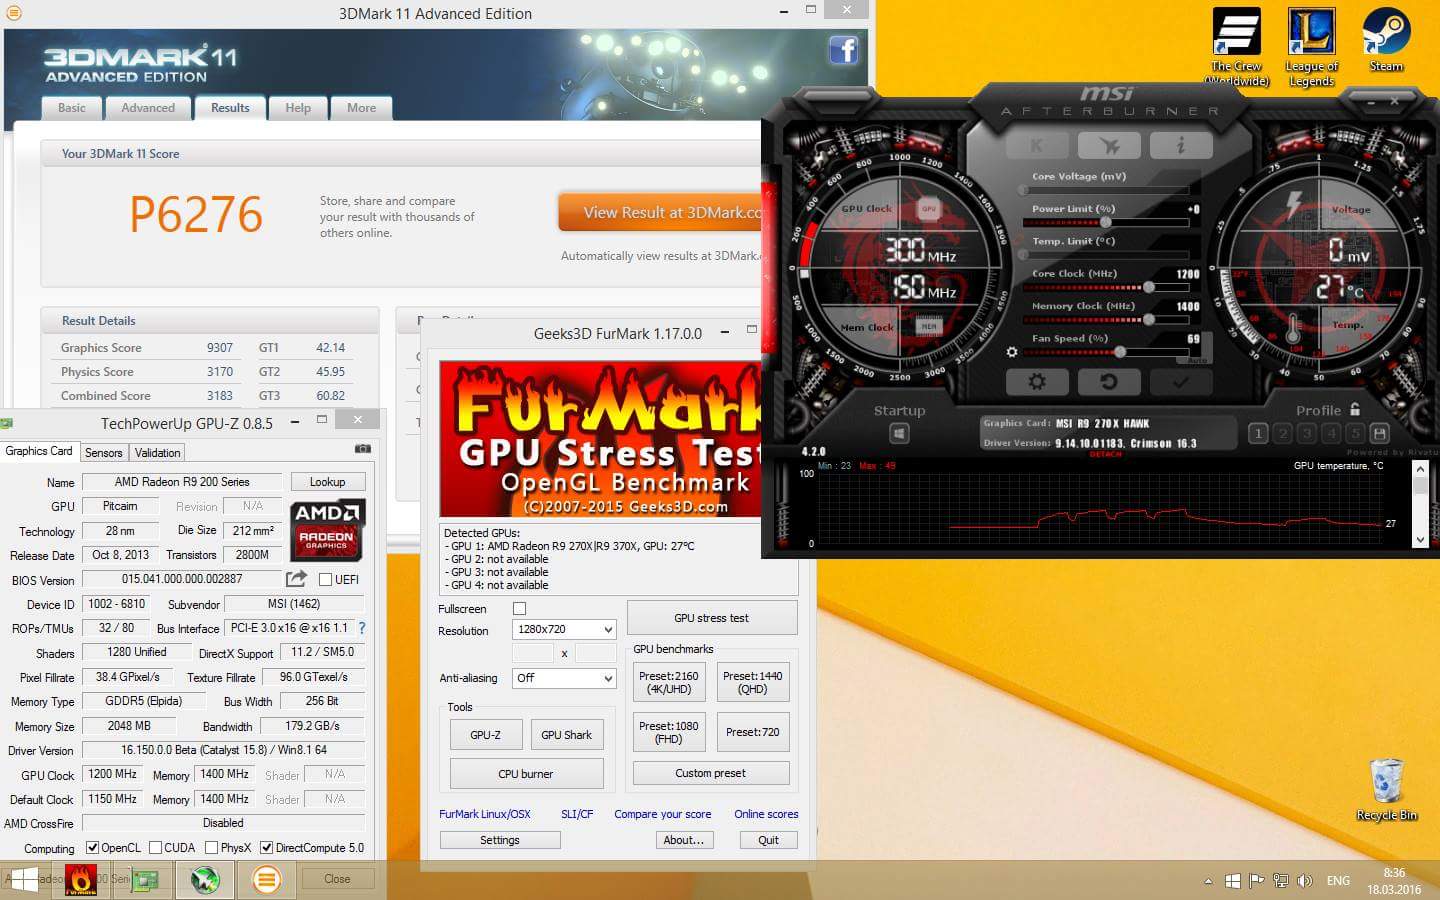Start the GPU stress test in FurMark
1440x900 pixels.
(x=712, y=618)
